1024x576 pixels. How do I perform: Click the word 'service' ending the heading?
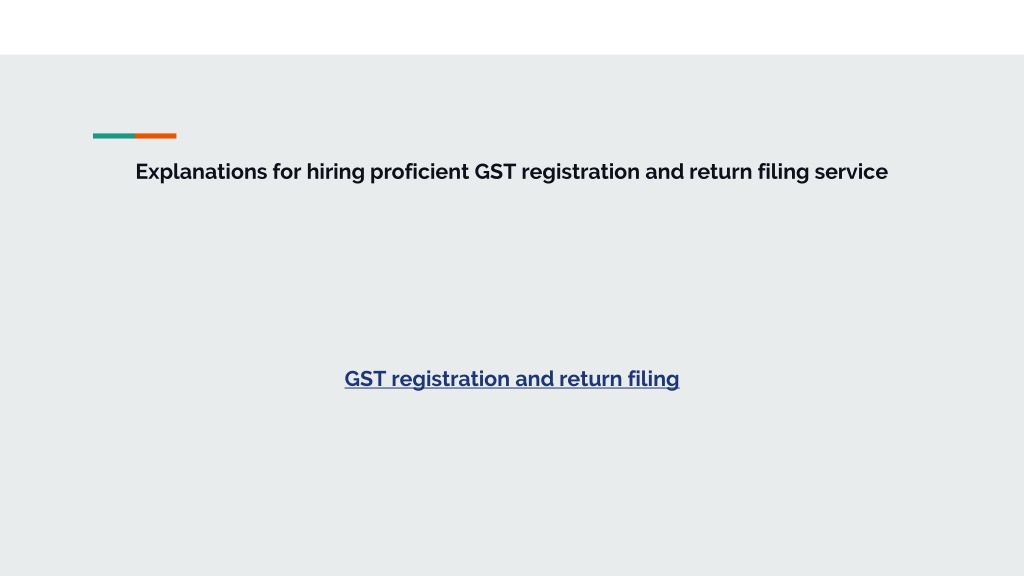(851, 172)
